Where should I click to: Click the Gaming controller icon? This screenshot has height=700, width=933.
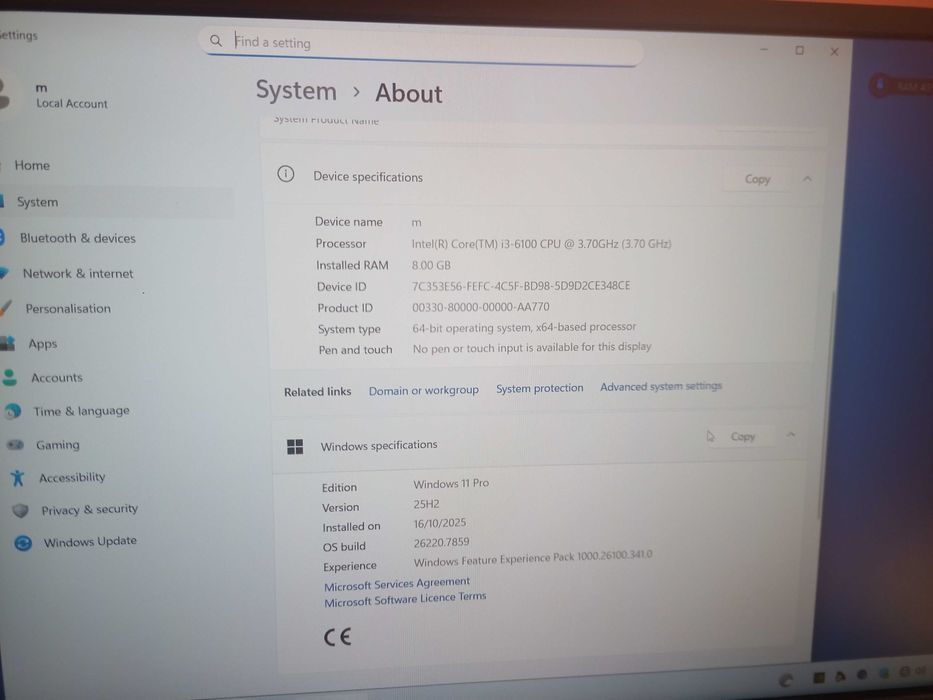15,444
